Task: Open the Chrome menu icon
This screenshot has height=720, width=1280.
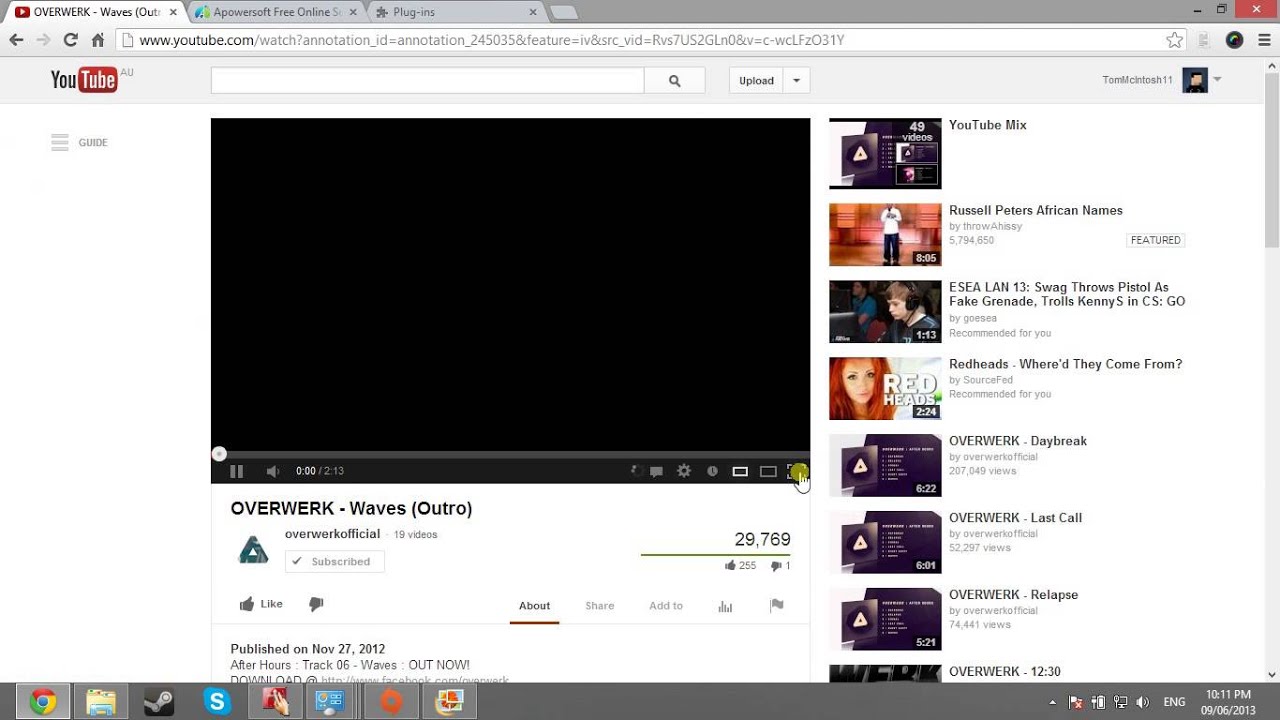Action: coord(1263,40)
